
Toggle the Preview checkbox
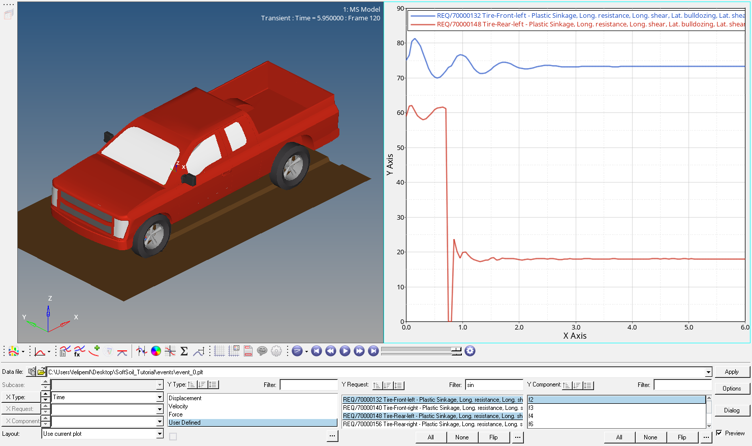point(719,433)
